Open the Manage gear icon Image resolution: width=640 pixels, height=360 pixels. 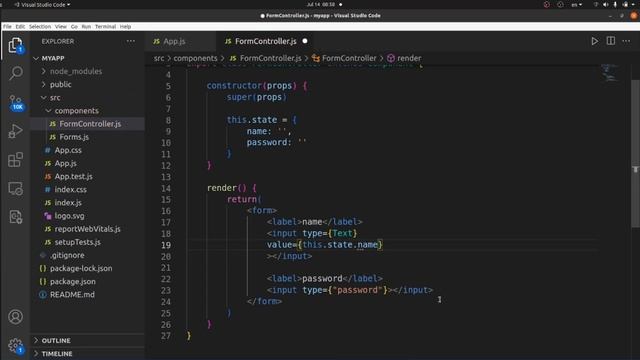tap(16, 346)
